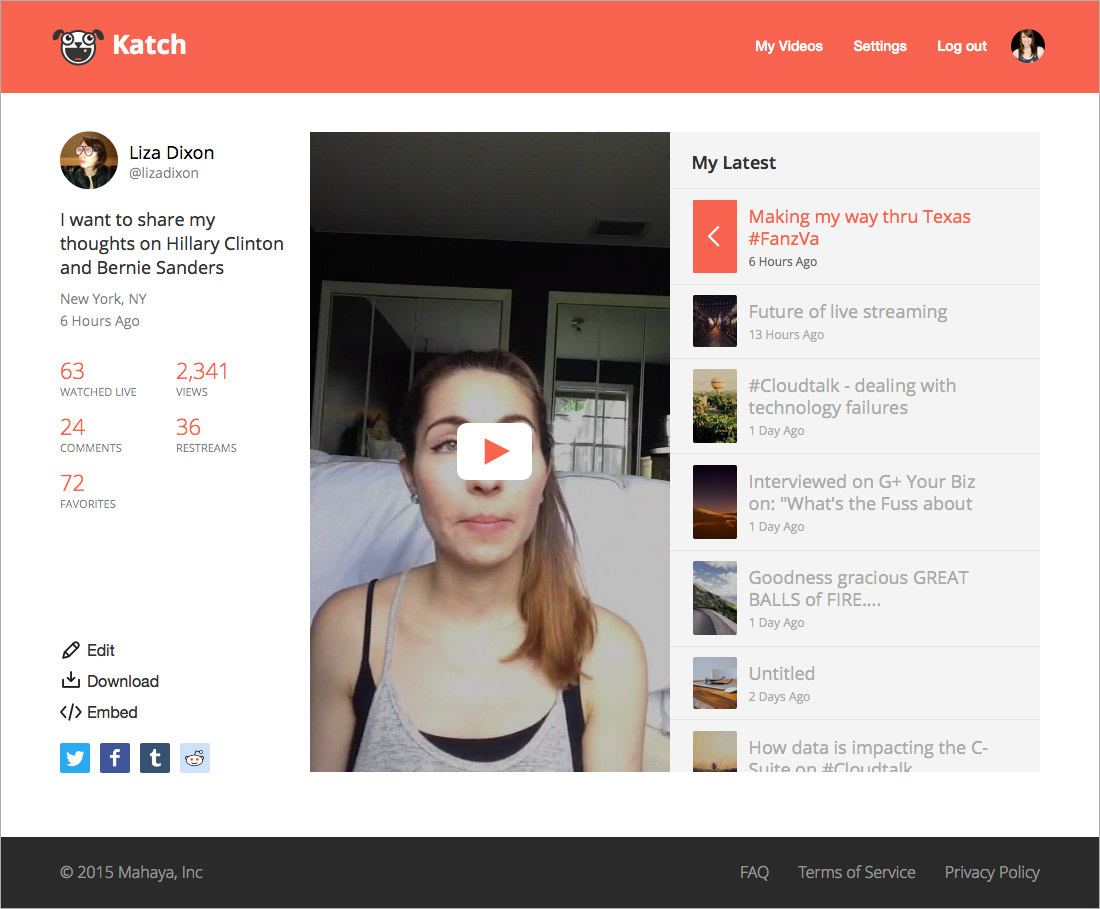Screen dimensions: 1100x909
Task: Click Log out in the header
Action: pos(962,46)
